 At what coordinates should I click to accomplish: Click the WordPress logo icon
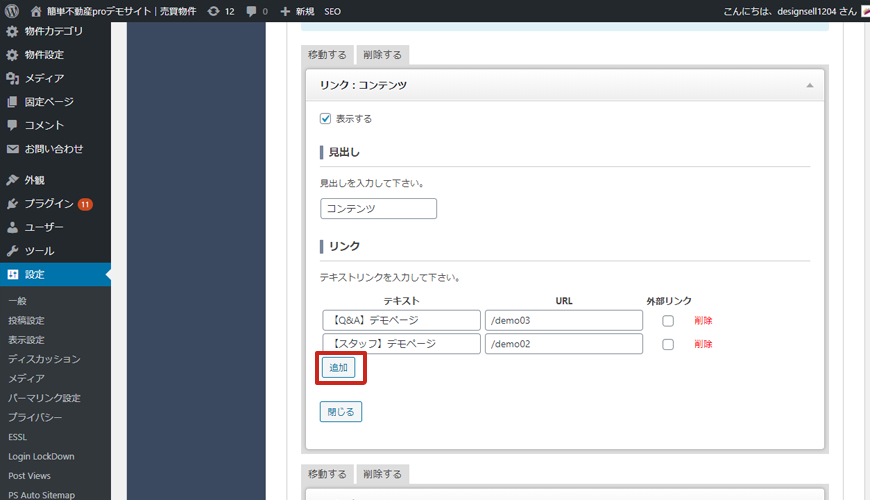12,11
